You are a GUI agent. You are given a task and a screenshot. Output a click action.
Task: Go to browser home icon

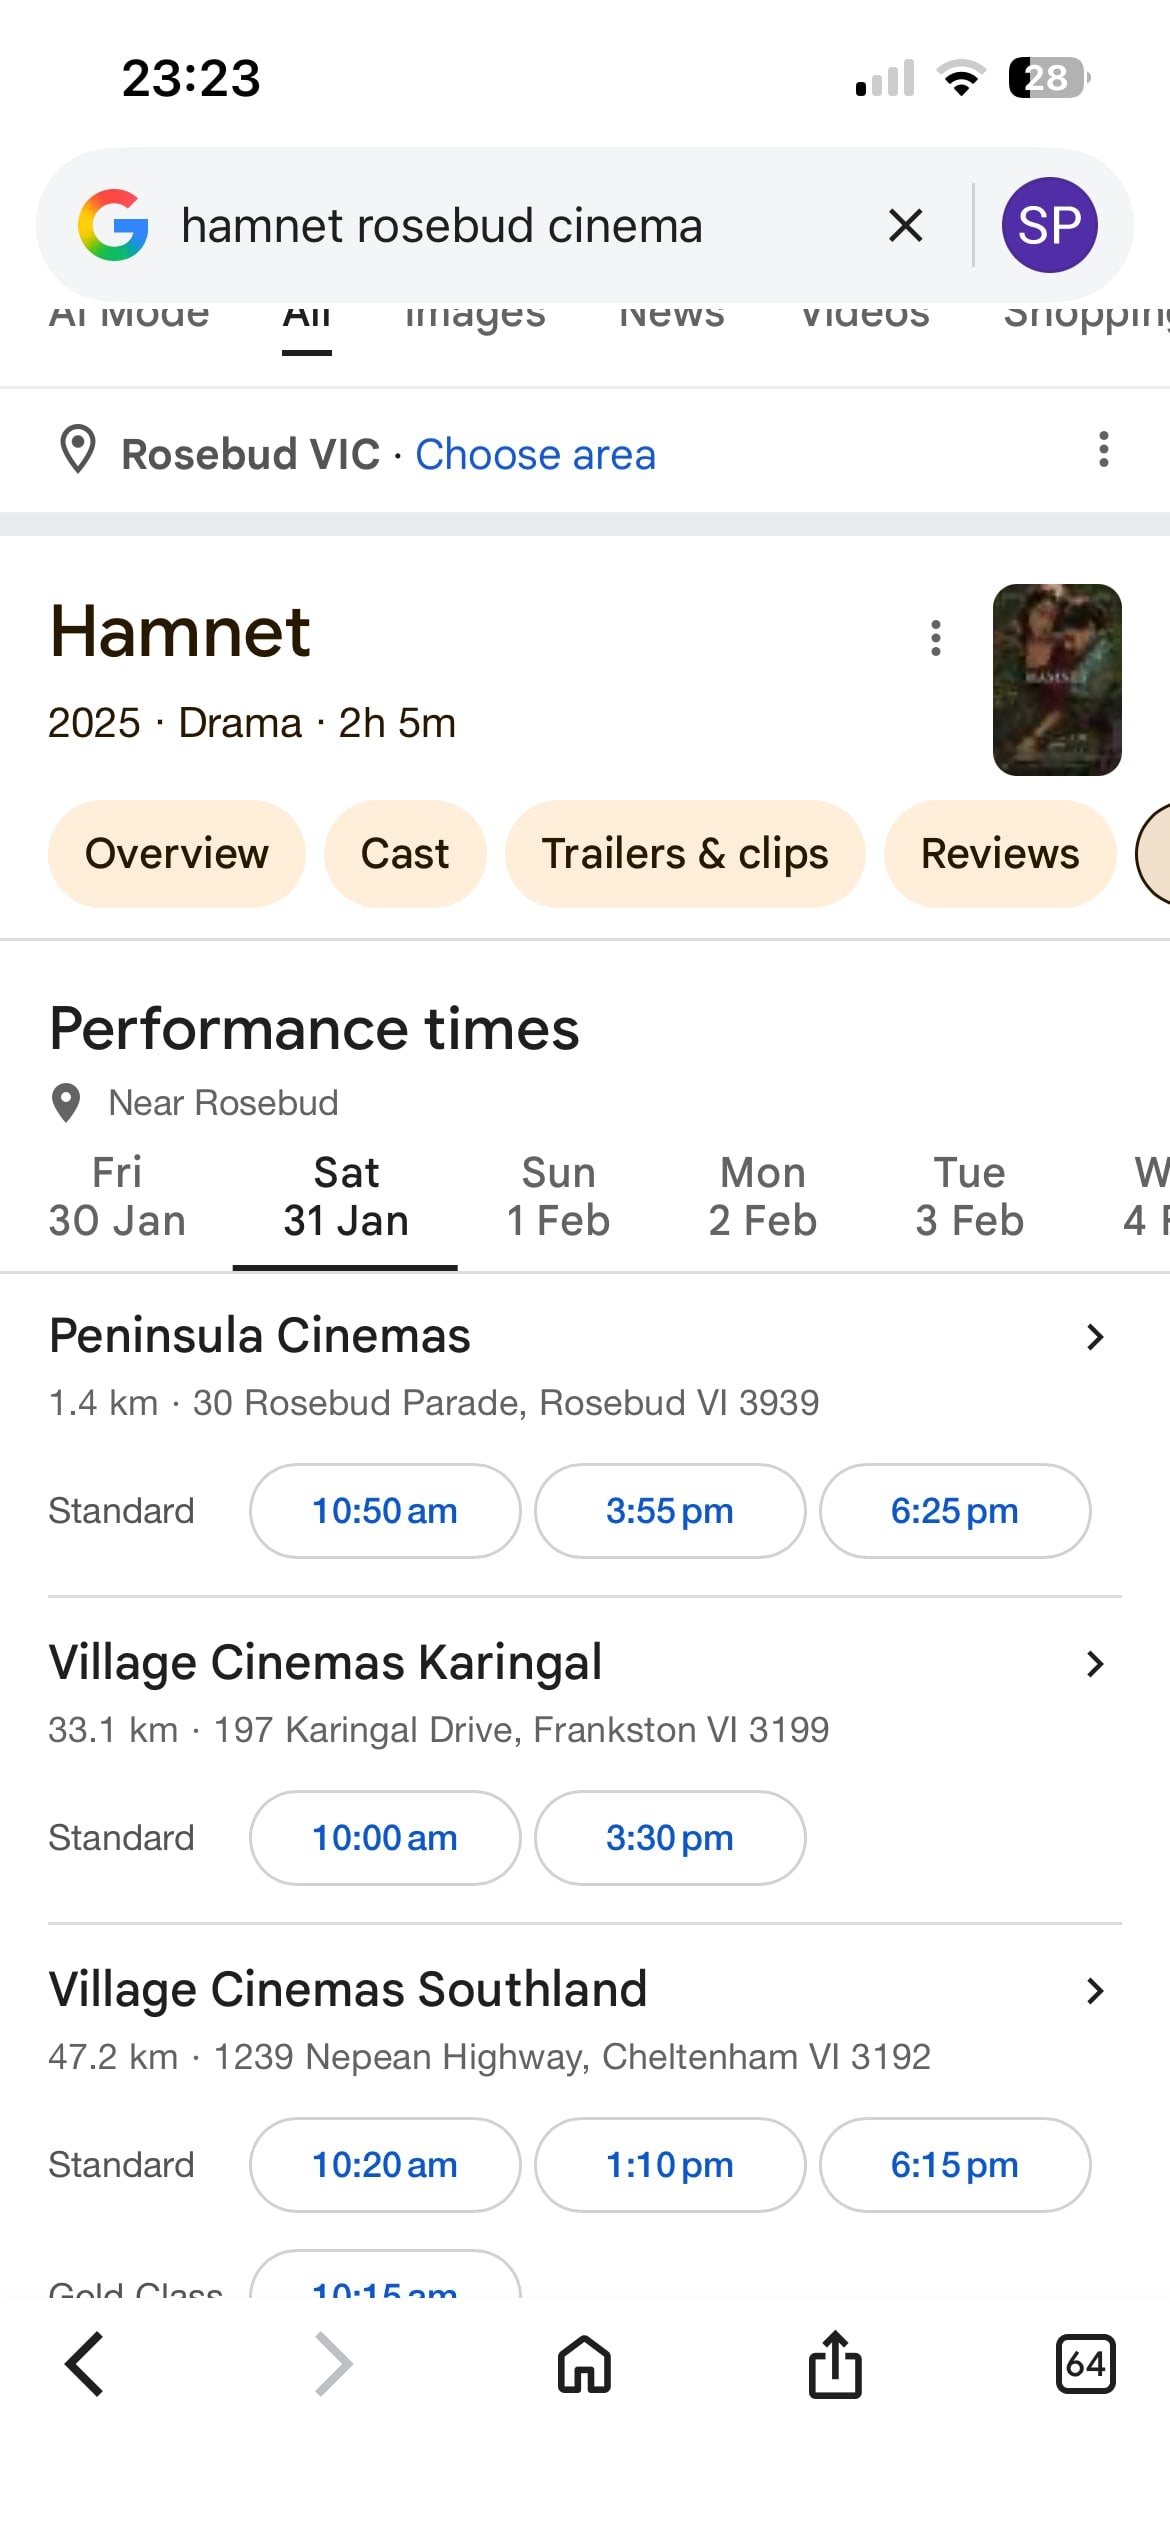584,2364
